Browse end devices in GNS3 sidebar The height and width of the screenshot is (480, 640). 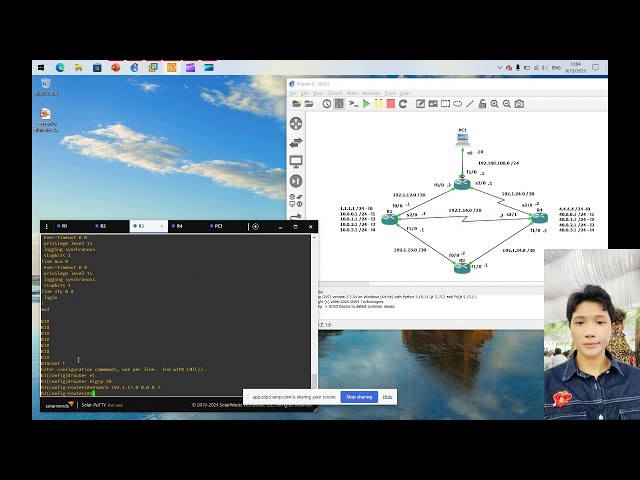click(296, 162)
